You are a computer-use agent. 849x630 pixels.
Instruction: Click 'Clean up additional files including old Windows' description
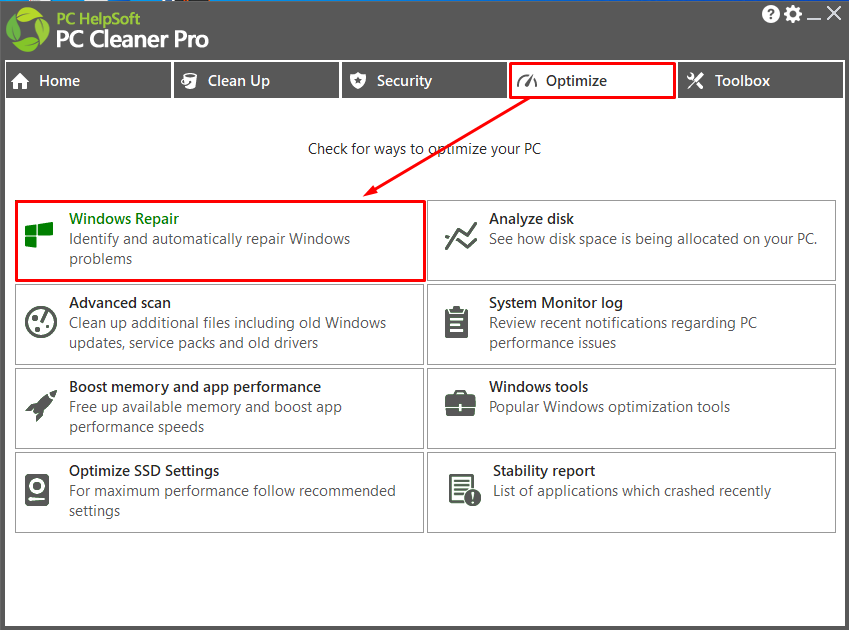pyautogui.click(x=227, y=333)
